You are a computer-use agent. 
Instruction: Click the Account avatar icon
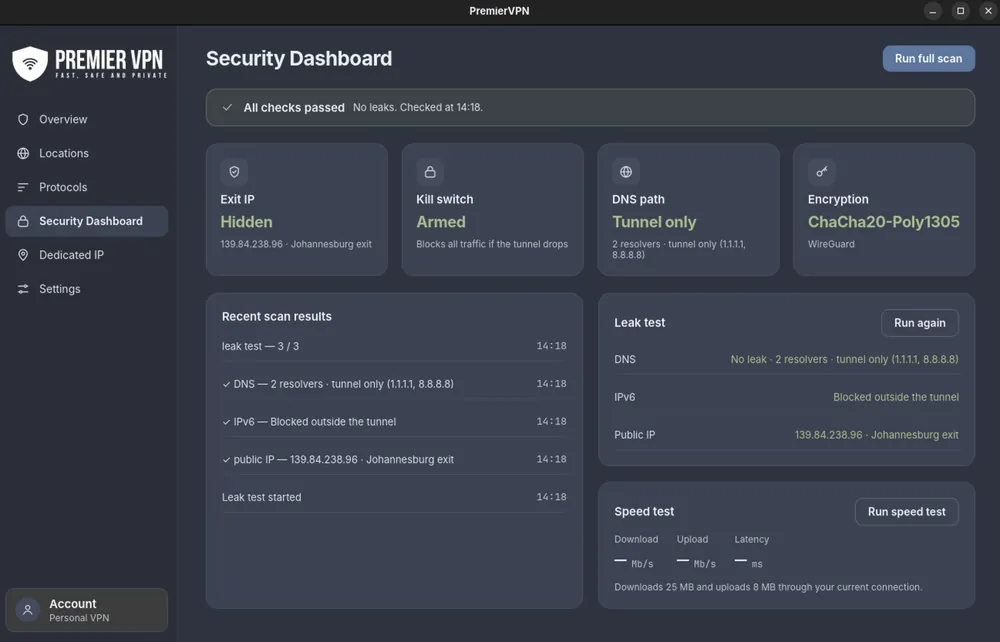pos(27,610)
